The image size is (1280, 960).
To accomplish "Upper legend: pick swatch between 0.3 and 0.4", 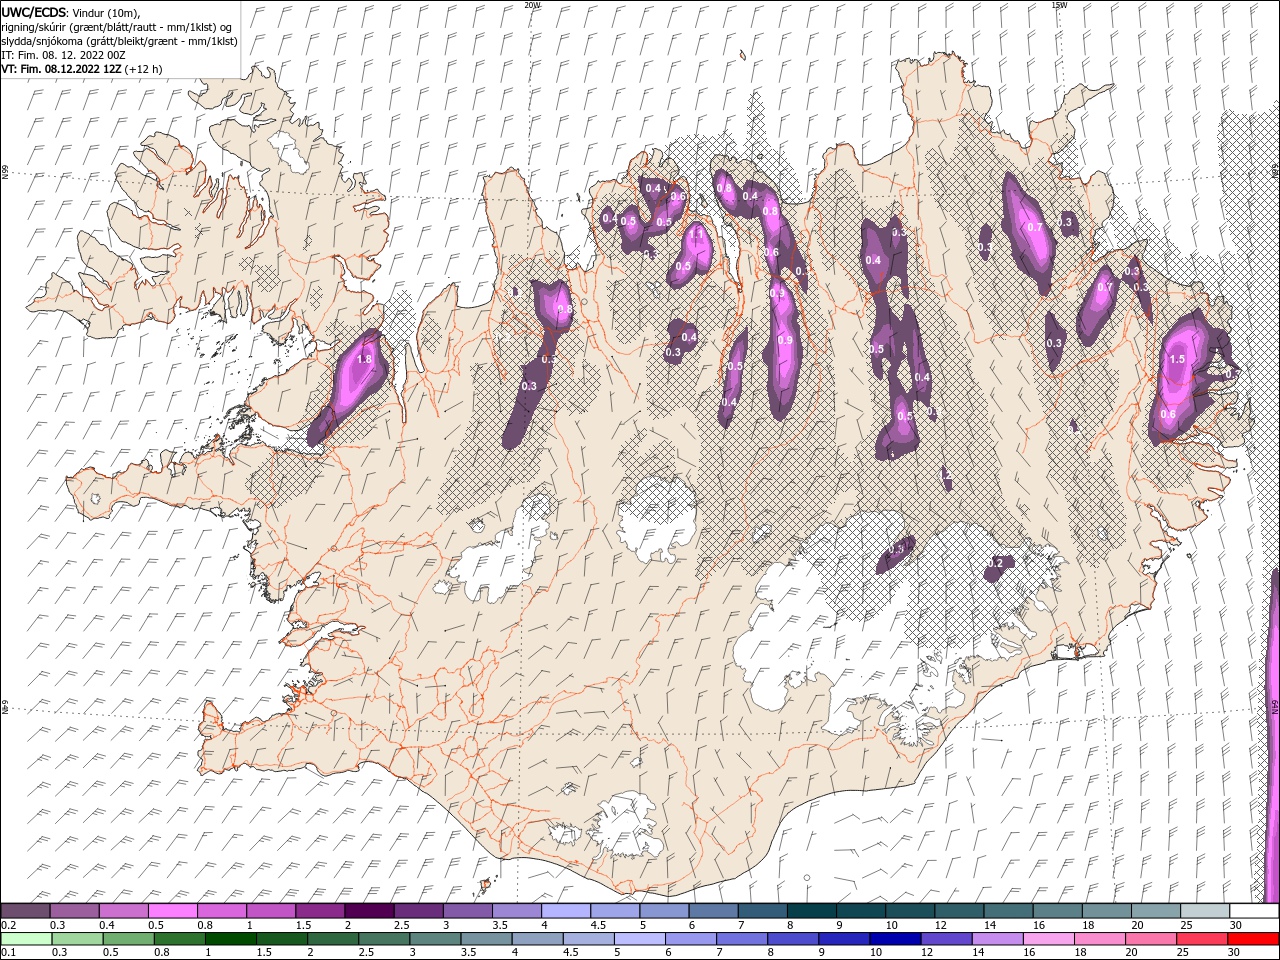I will point(74,911).
